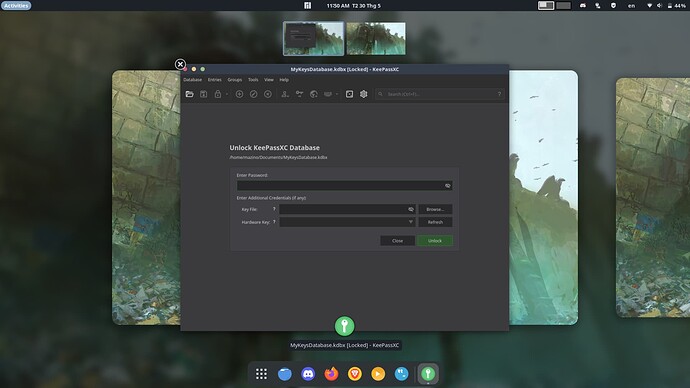The height and width of the screenshot is (388, 690).
Task: Click the volume icon in top bar
Action: coord(659,6)
